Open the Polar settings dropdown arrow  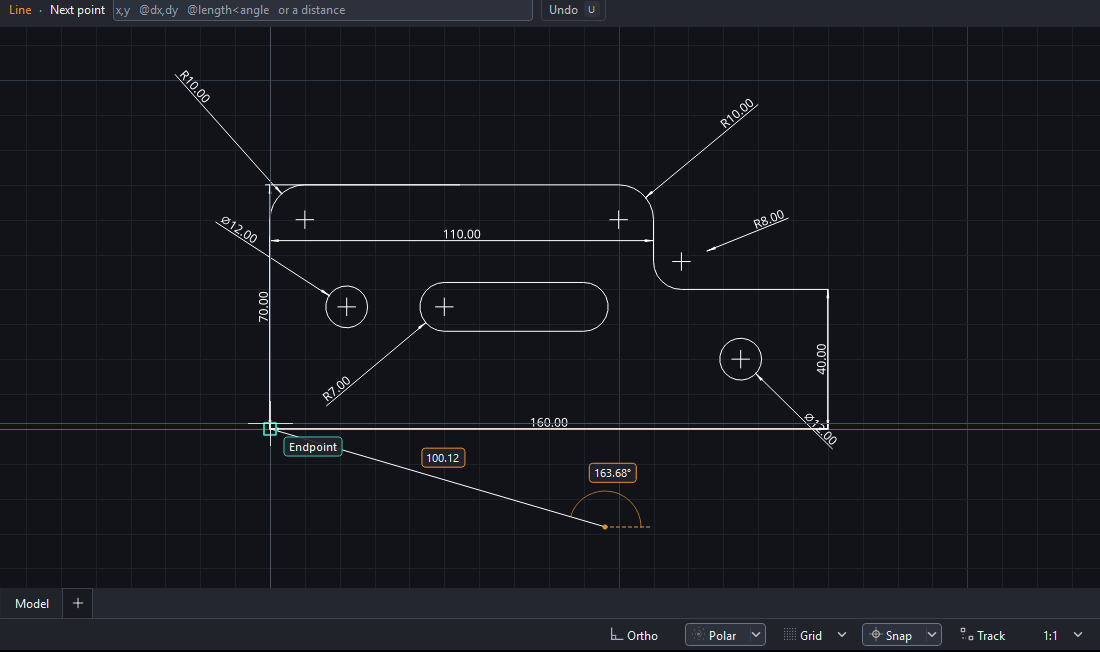click(756, 635)
